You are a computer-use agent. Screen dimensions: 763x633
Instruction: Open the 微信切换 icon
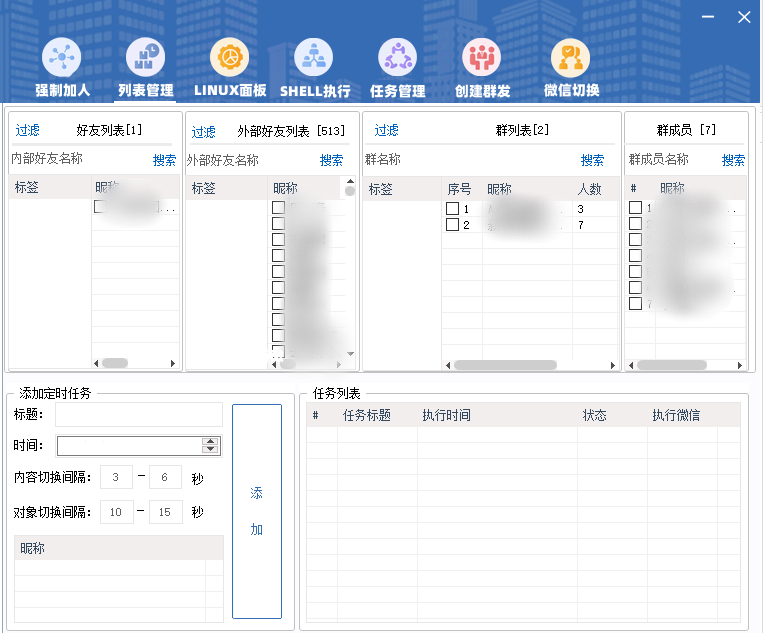click(x=571, y=60)
